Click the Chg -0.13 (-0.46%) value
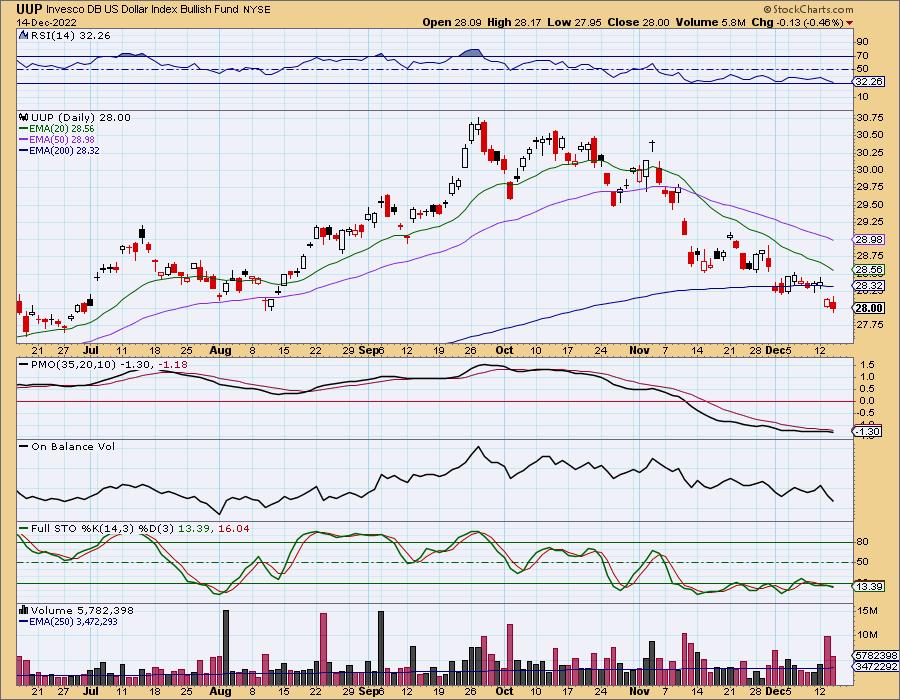This screenshot has width=900, height=700. tap(797, 22)
